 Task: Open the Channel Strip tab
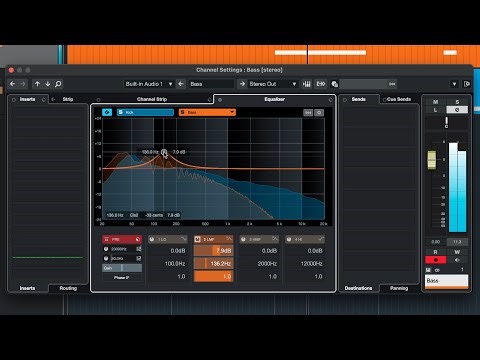[152, 99]
